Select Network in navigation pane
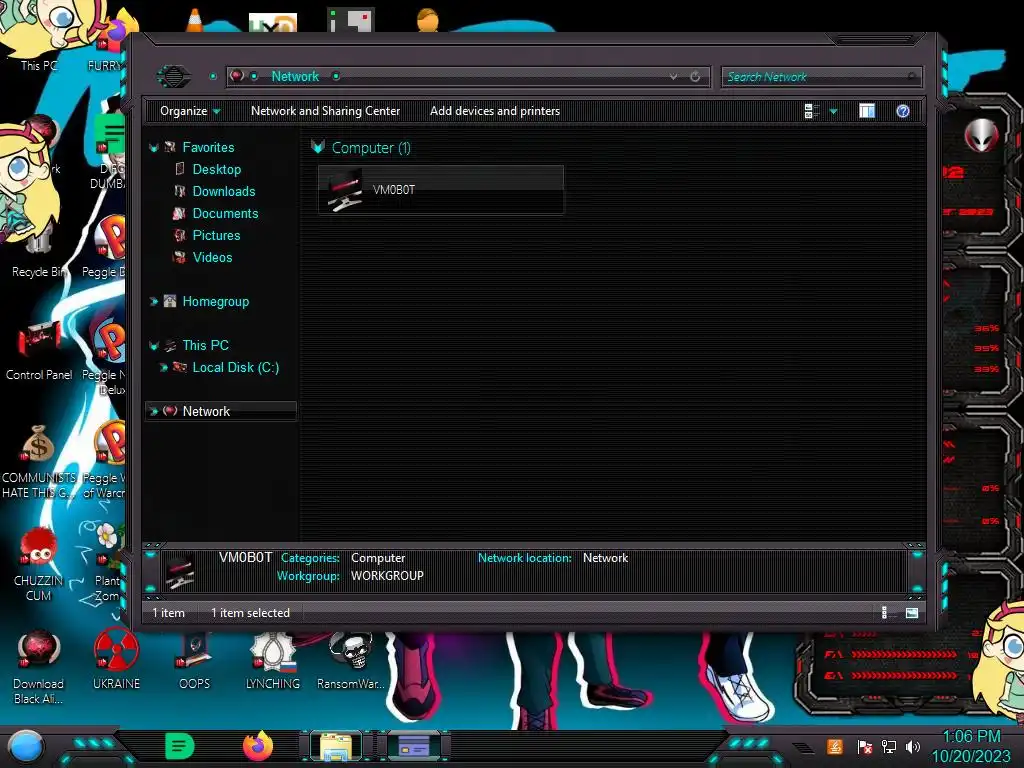The image size is (1024, 768). (206, 411)
